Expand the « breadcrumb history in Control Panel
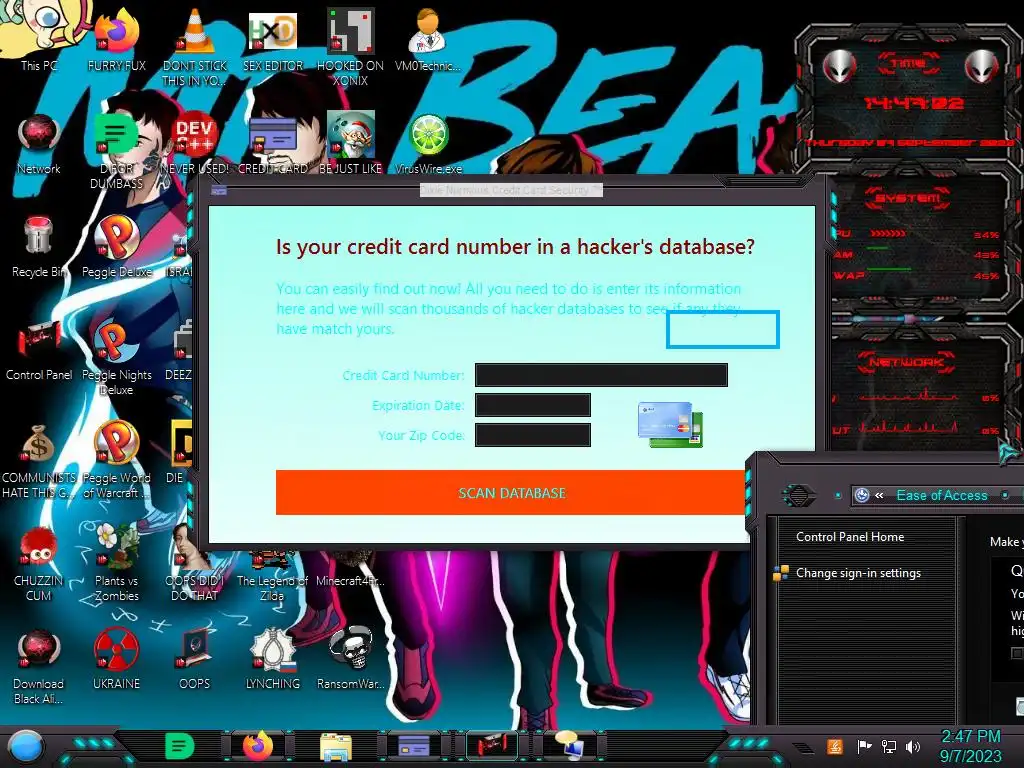The image size is (1024, 768). pos(879,495)
